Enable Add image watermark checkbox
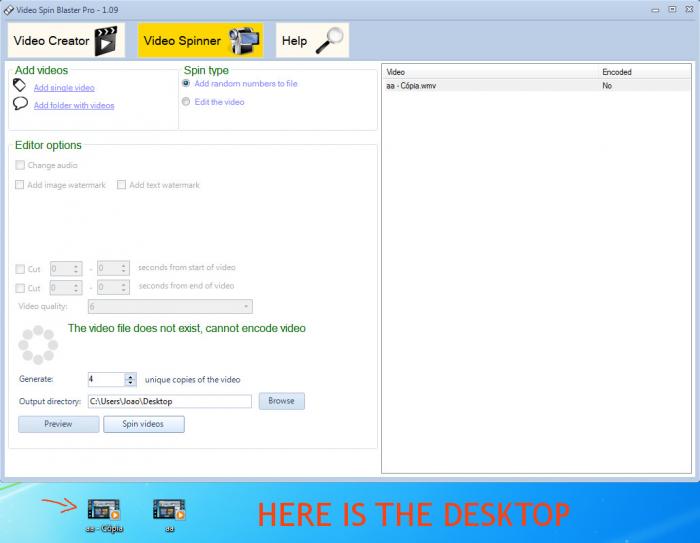 pyautogui.click(x=20, y=185)
